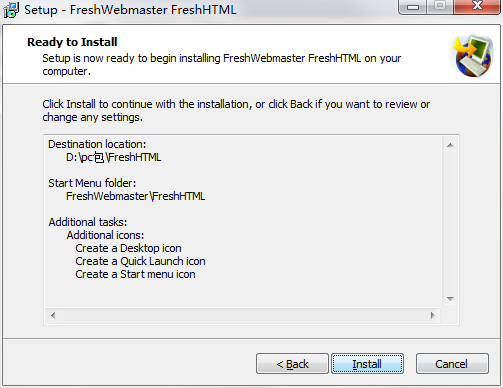This screenshot has height=388, width=503.
Task: Click the summary box scroll down arrow
Action: click(x=450, y=299)
